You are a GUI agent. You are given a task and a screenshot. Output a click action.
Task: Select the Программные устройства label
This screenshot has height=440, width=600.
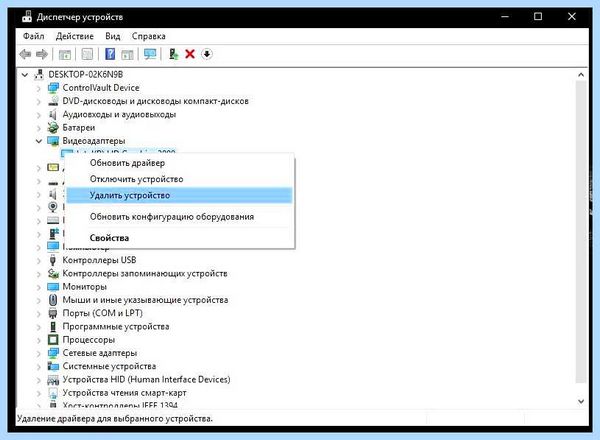click(x=116, y=327)
